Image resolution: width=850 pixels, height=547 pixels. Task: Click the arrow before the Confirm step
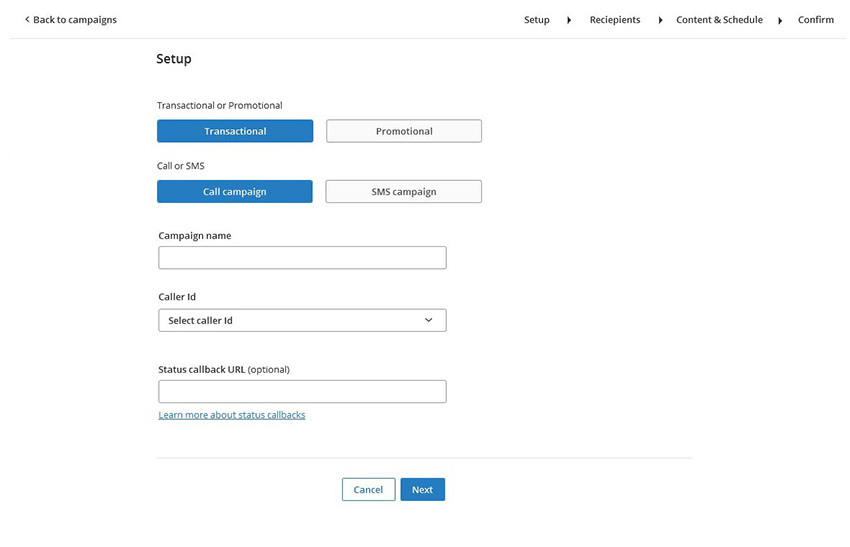(780, 20)
